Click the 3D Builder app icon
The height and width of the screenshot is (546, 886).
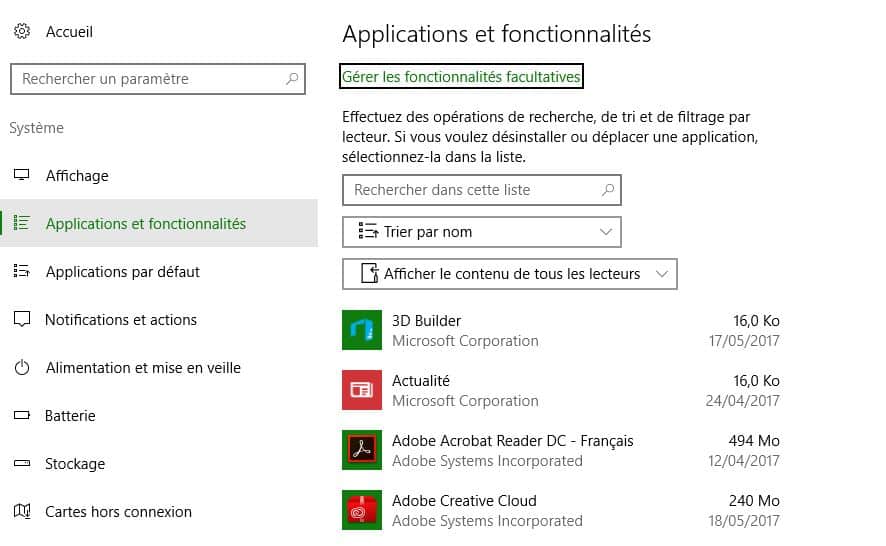pos(362,330)
